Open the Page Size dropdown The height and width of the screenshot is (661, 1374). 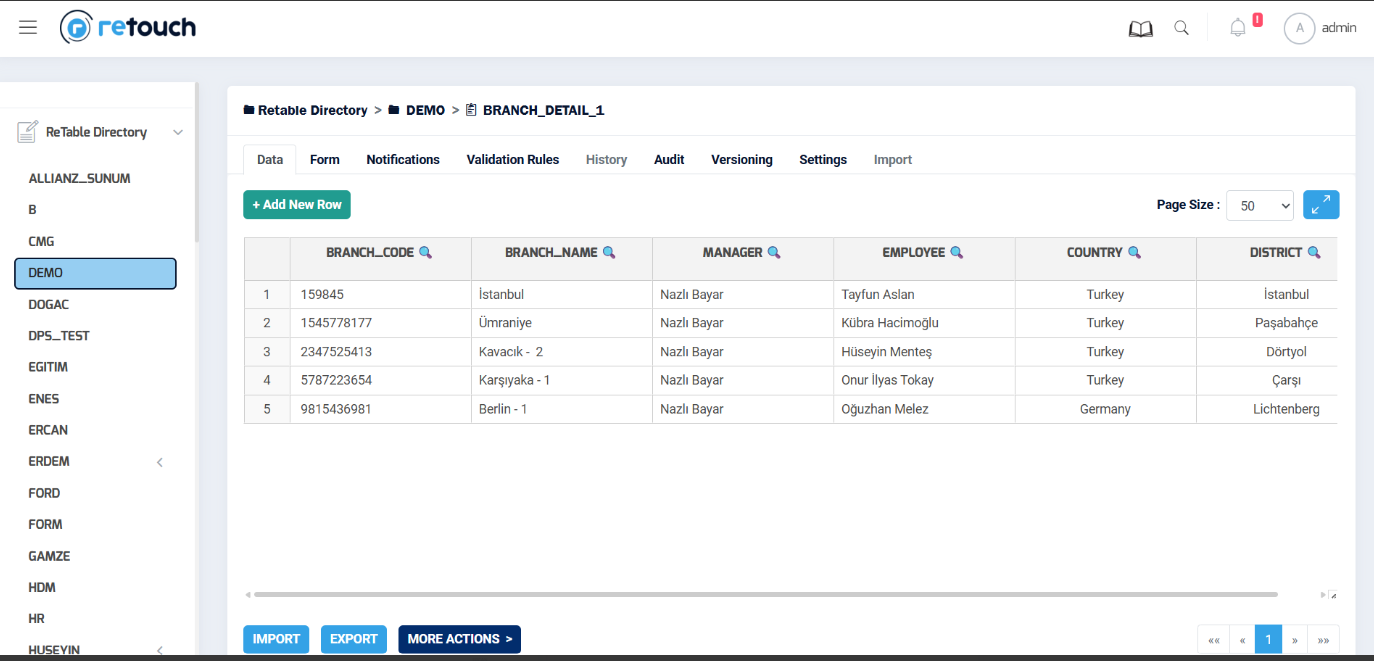coord(1259,205)
